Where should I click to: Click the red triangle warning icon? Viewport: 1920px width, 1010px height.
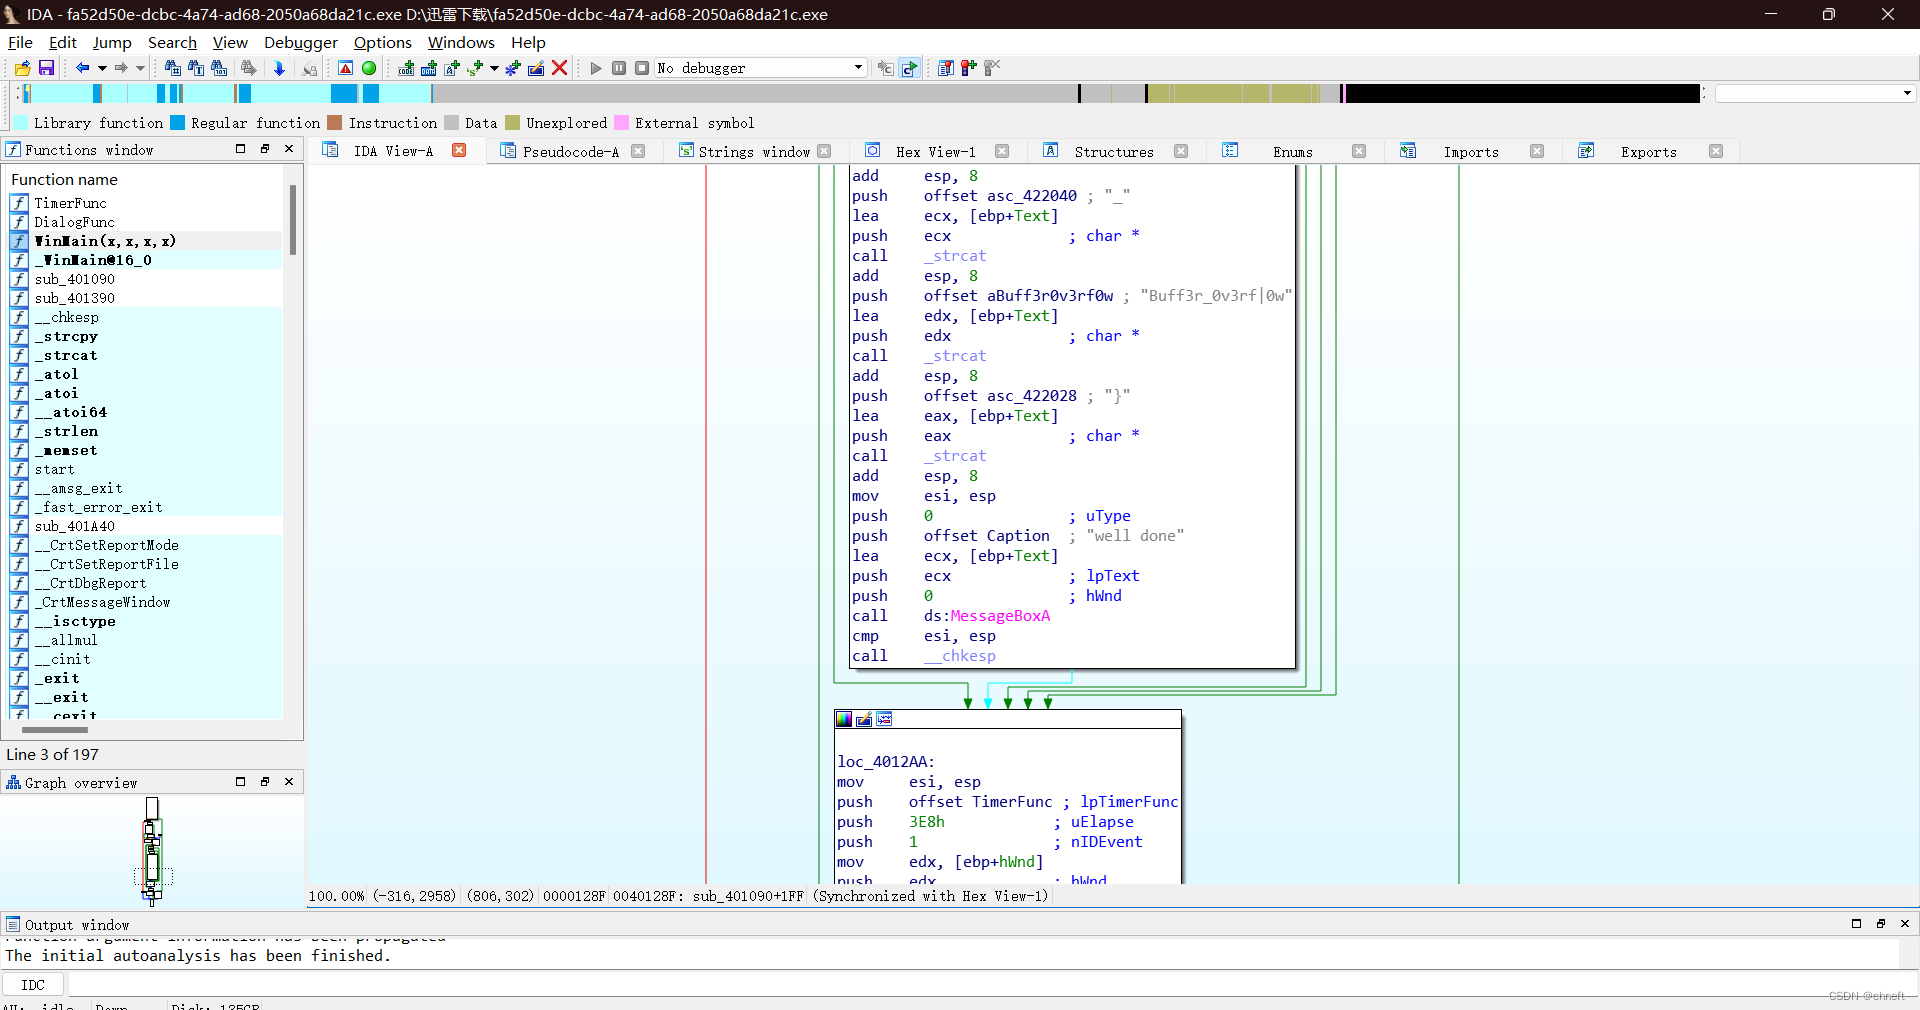[345, 68]
